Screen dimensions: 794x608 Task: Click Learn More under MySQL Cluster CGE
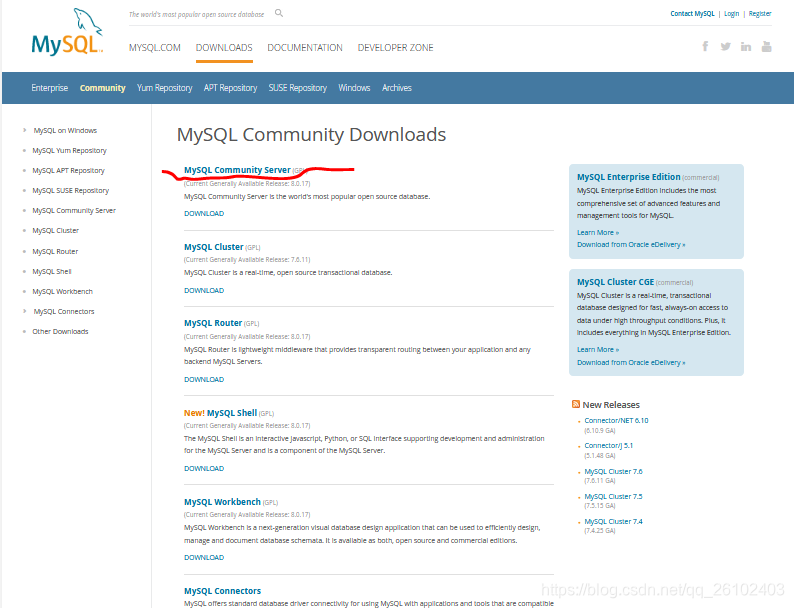pos(598,349)
